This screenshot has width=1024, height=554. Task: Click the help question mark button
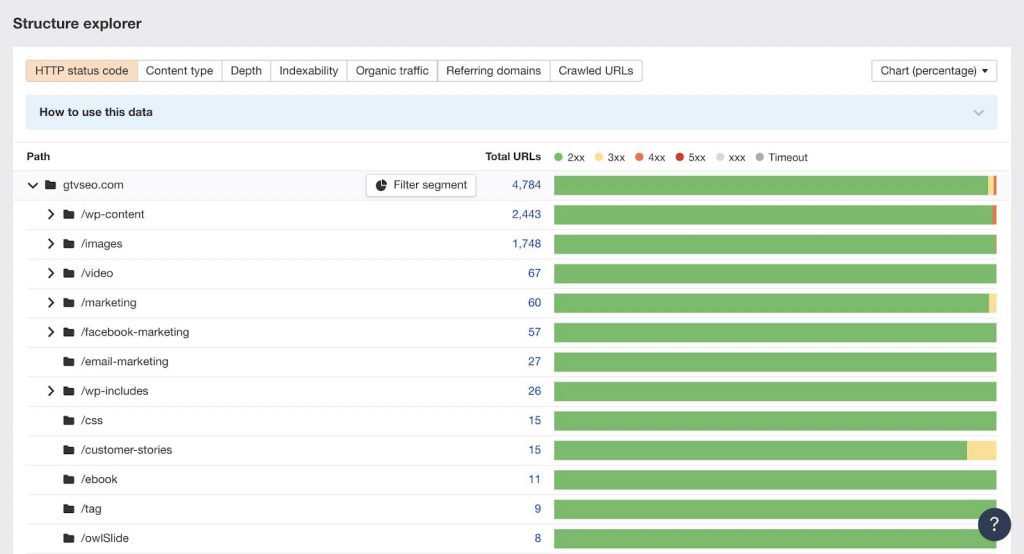click(994, 524)
